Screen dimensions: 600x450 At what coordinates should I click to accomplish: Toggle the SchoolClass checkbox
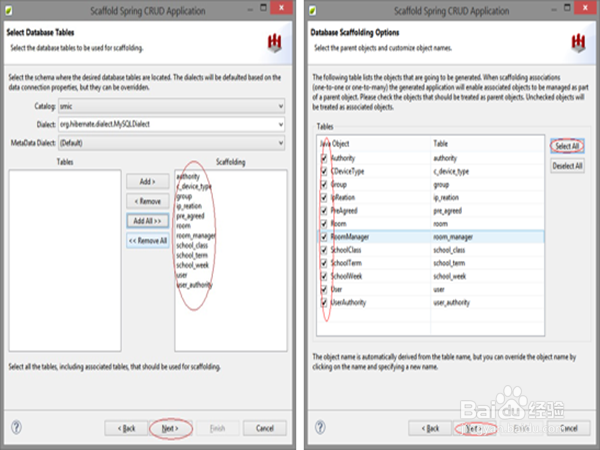324,250
